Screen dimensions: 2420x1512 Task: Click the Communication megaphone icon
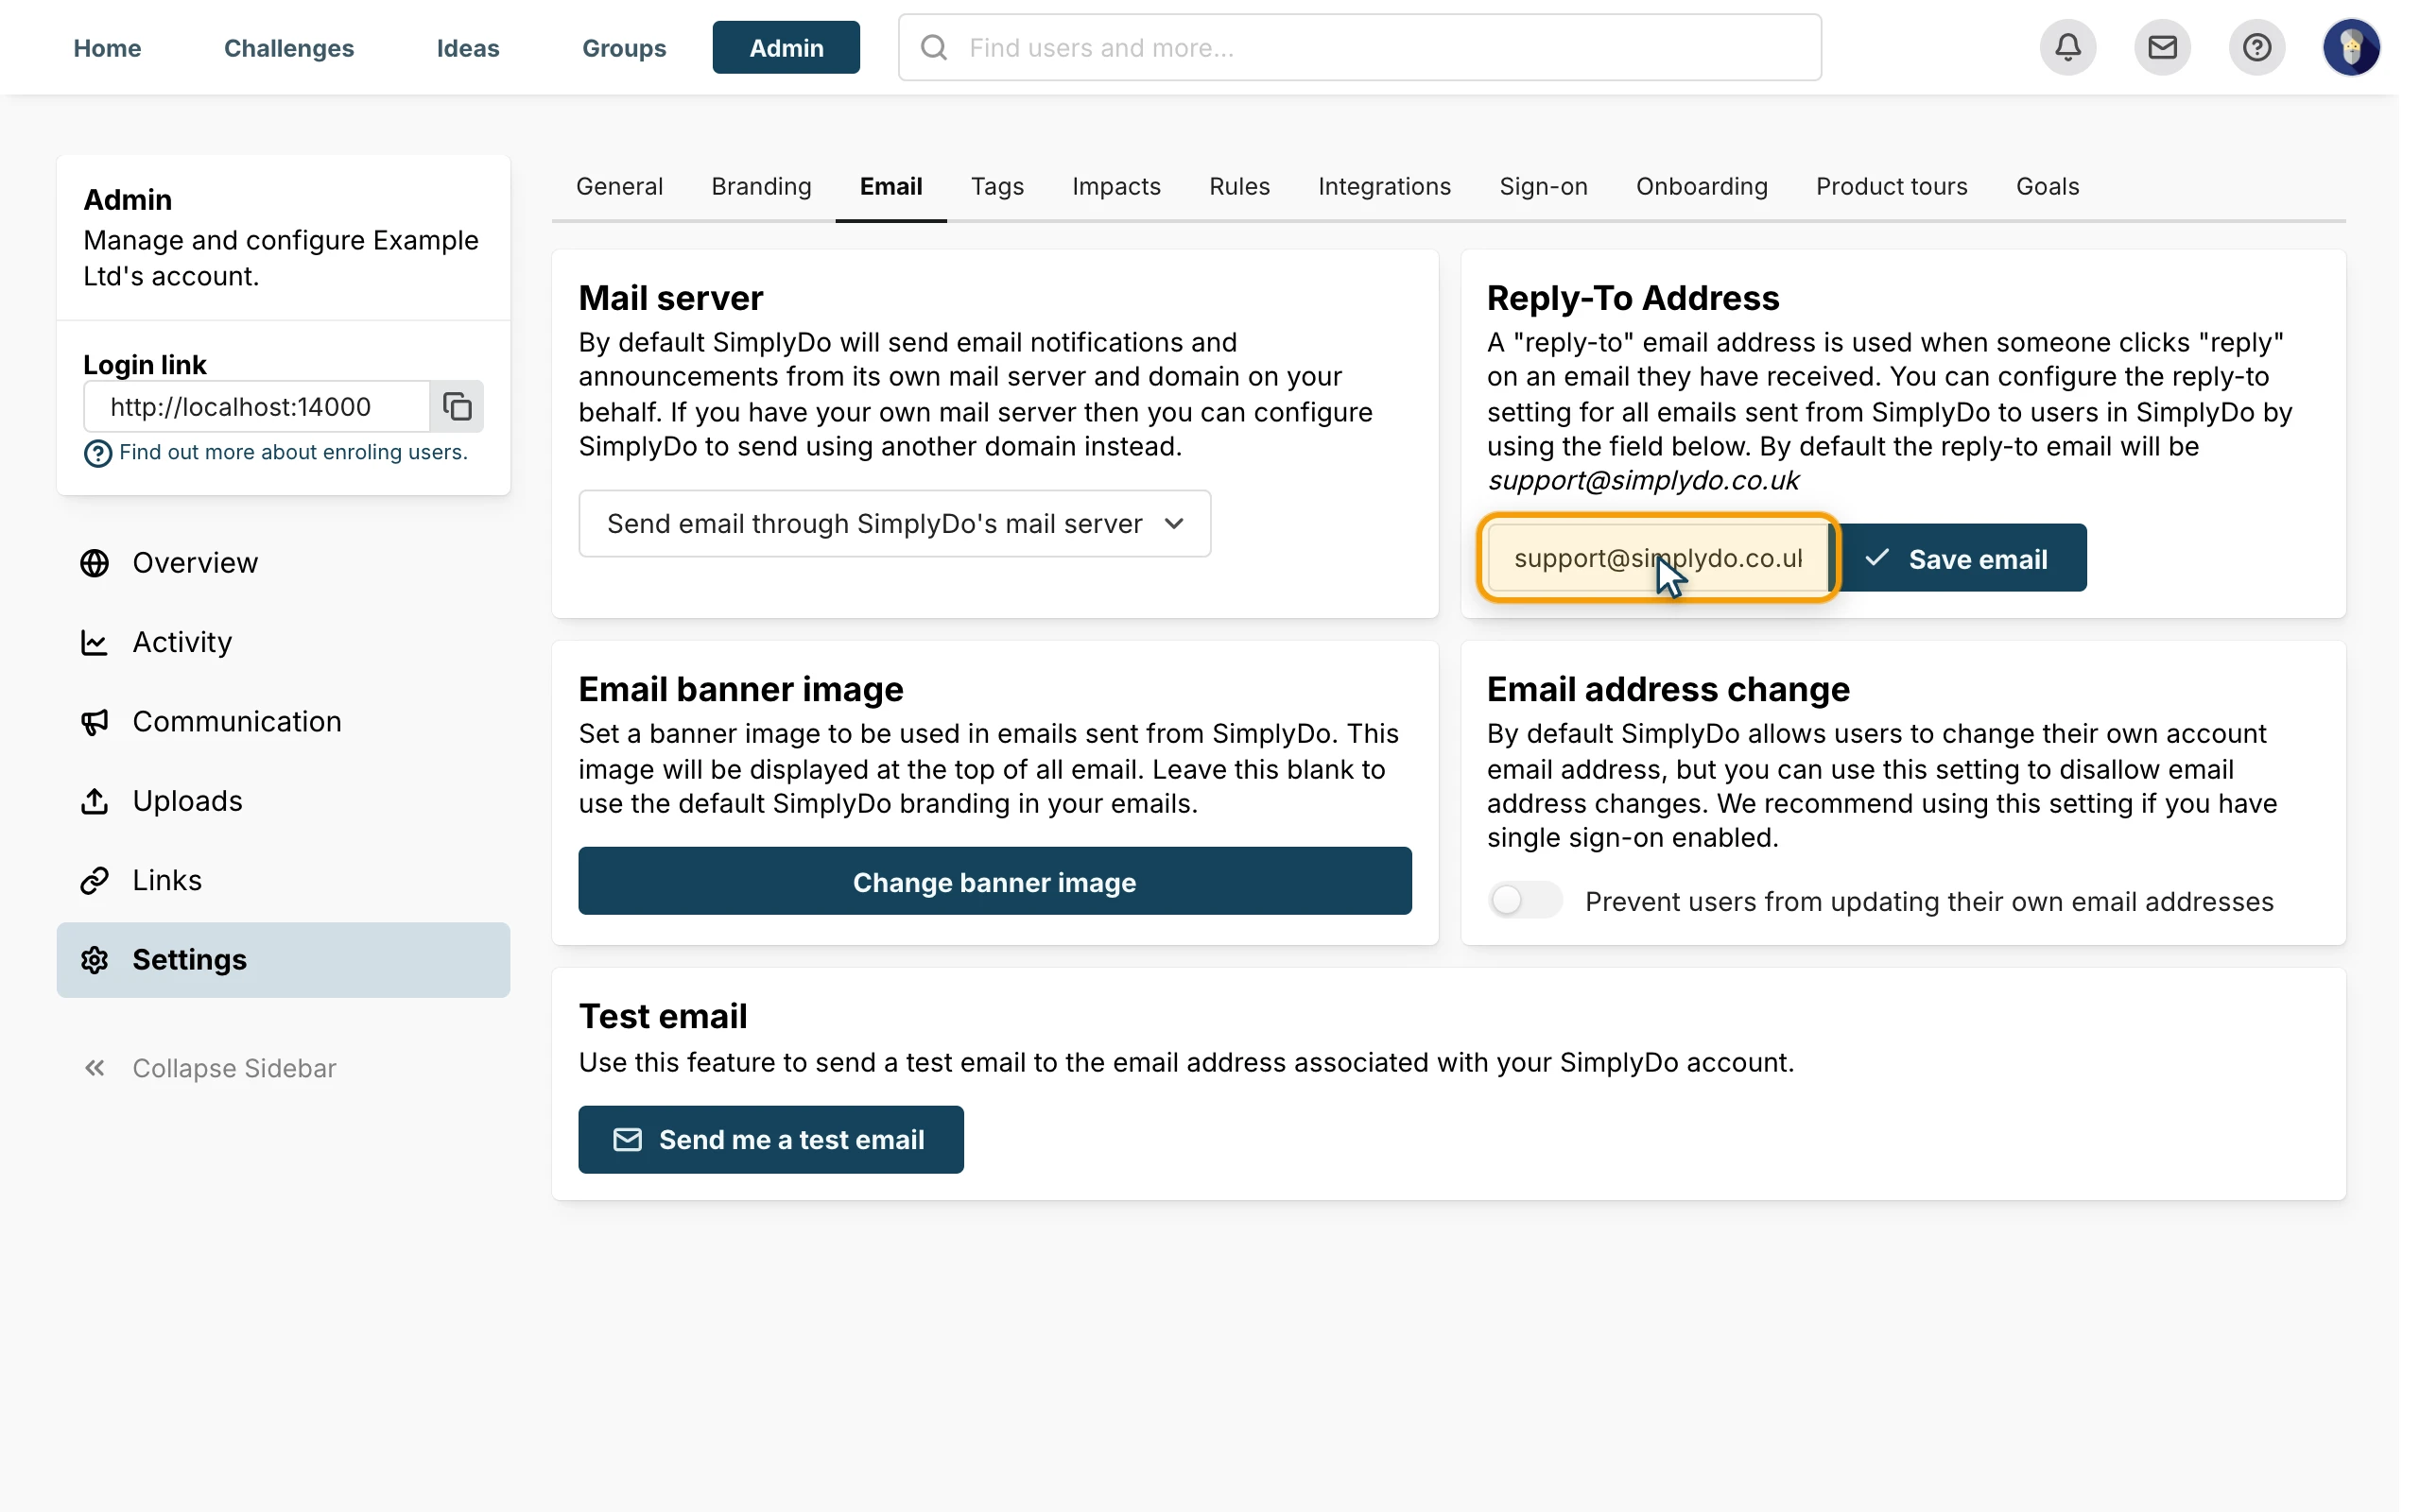pyautogui.click(x=95, y=722)
